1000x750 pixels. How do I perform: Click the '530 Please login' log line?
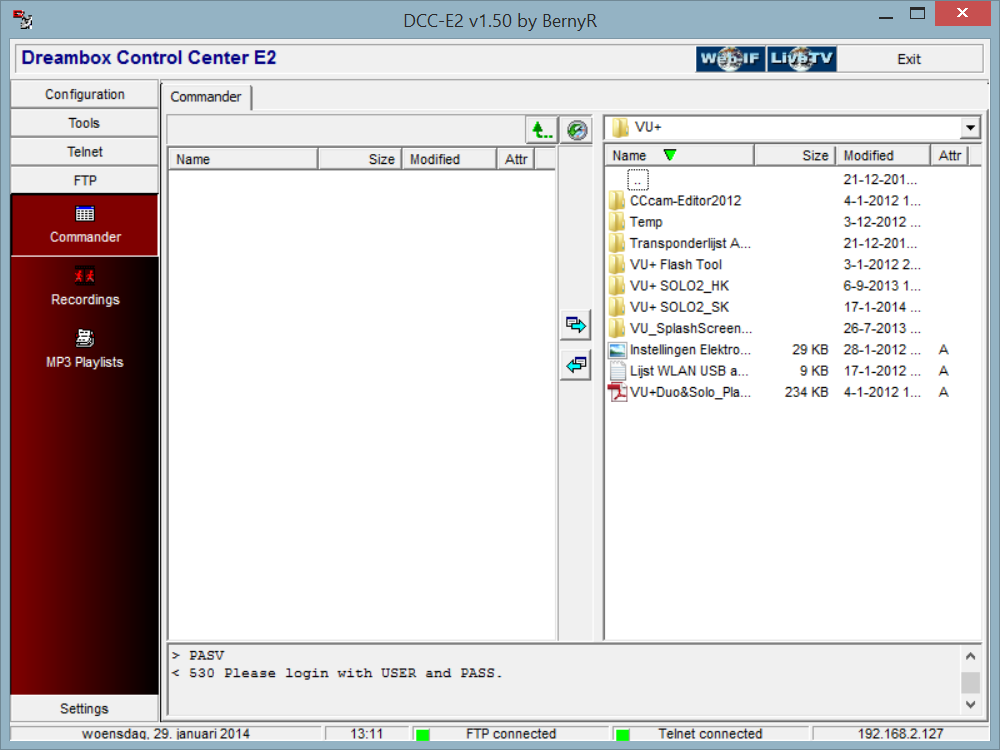point(337,673)
